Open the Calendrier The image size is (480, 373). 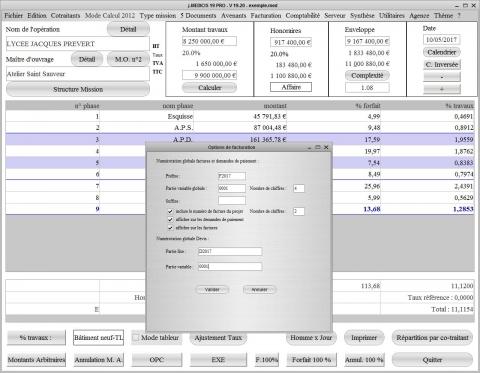point(442,52)
